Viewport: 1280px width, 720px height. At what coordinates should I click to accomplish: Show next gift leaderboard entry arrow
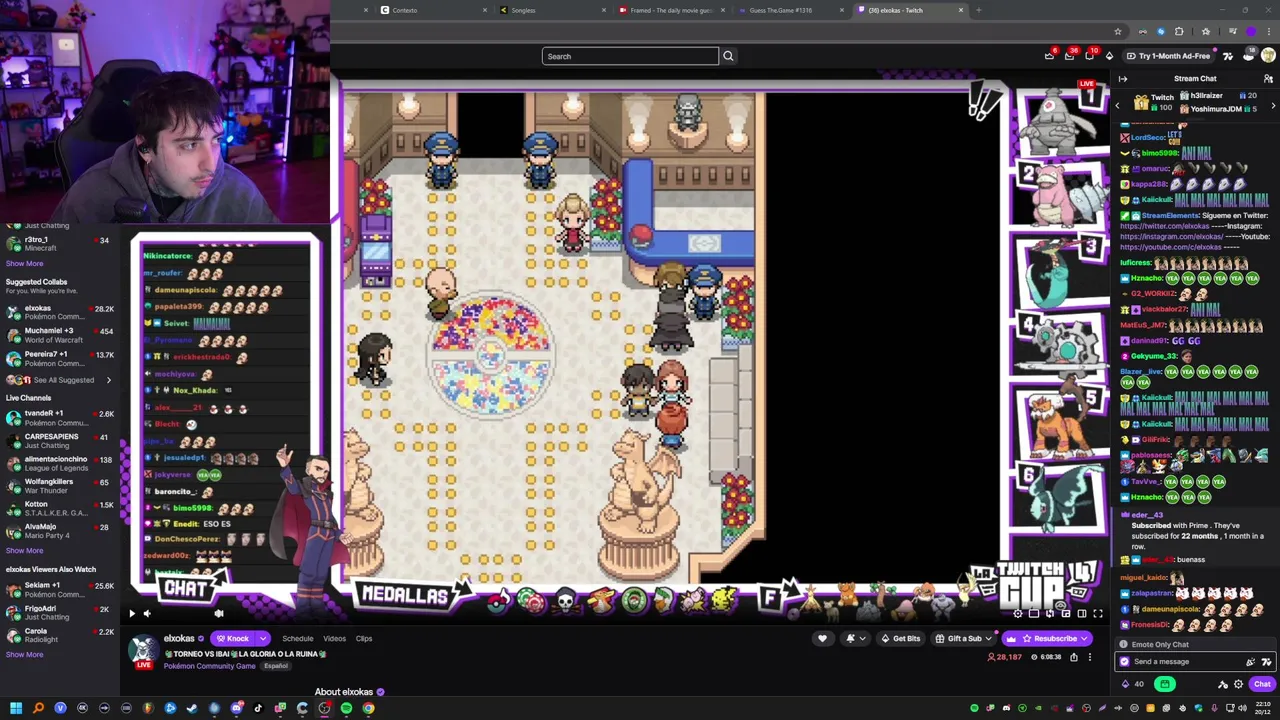click(x=1273, y=105)
